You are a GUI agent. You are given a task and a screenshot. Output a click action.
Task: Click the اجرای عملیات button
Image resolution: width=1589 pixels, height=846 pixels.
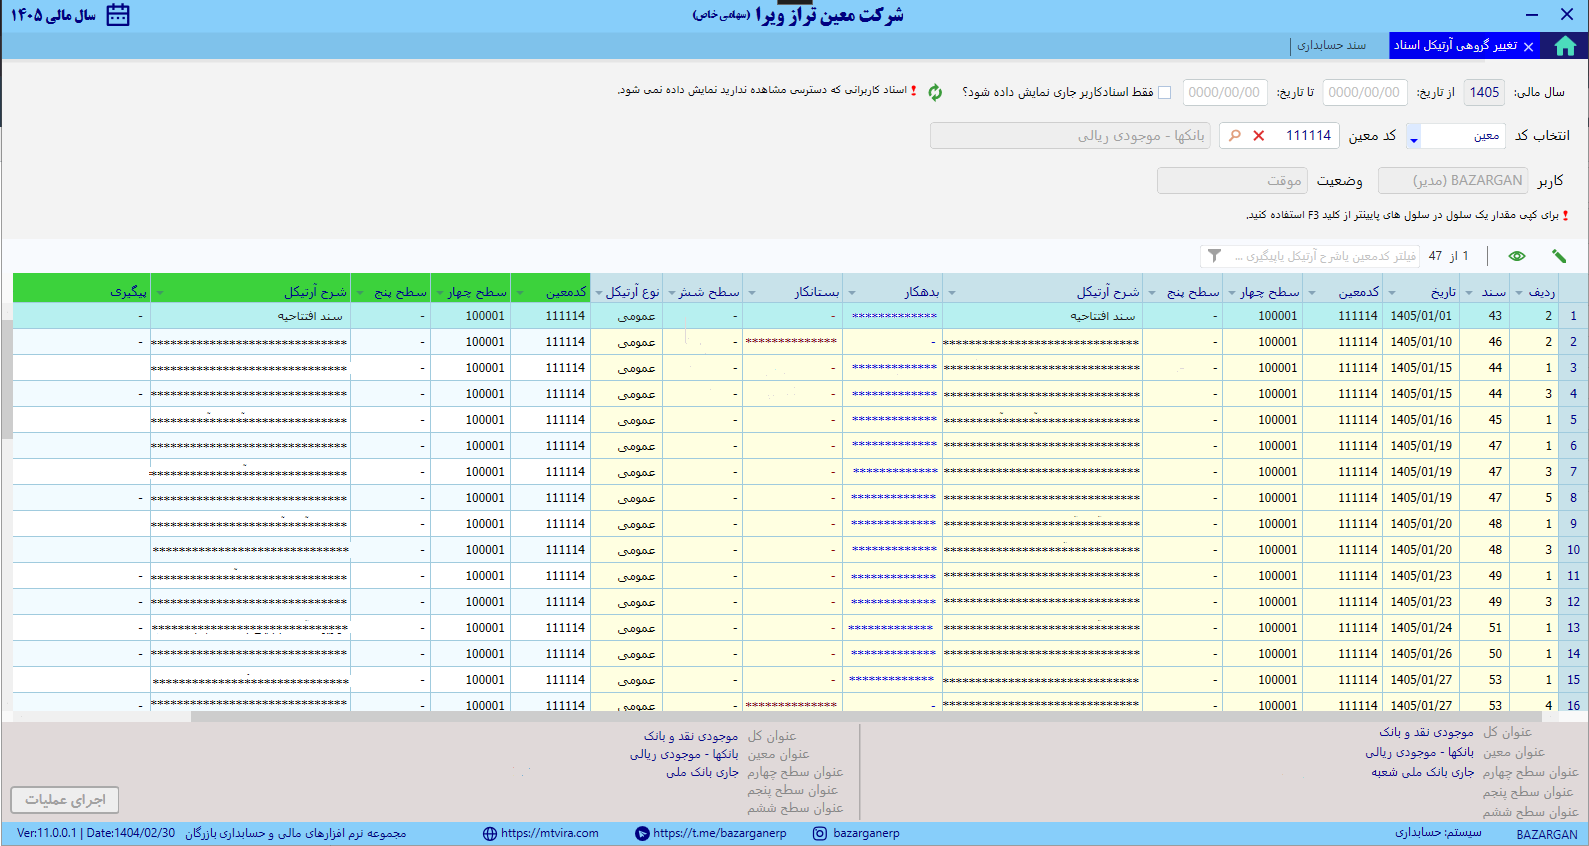65,800
